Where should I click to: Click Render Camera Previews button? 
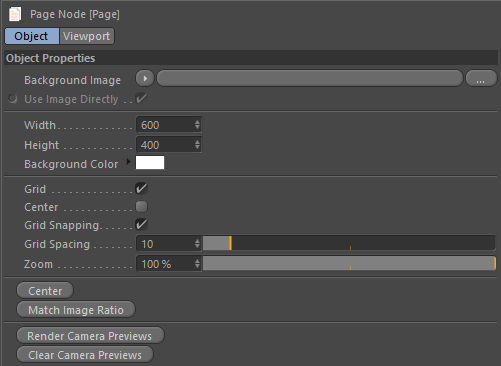click(90, 336)
